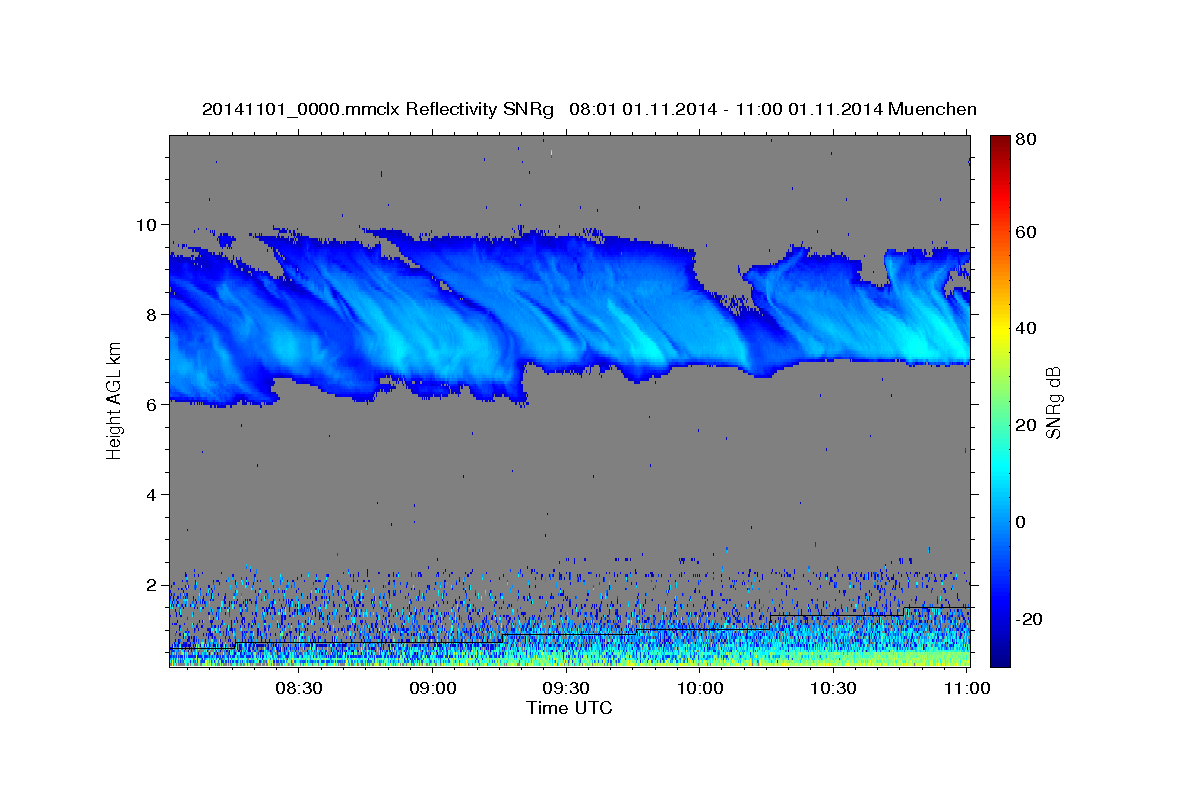Click the 11:00 time tick label
Viewport: 1200px width, 800px height.
[x=966, y=688]
